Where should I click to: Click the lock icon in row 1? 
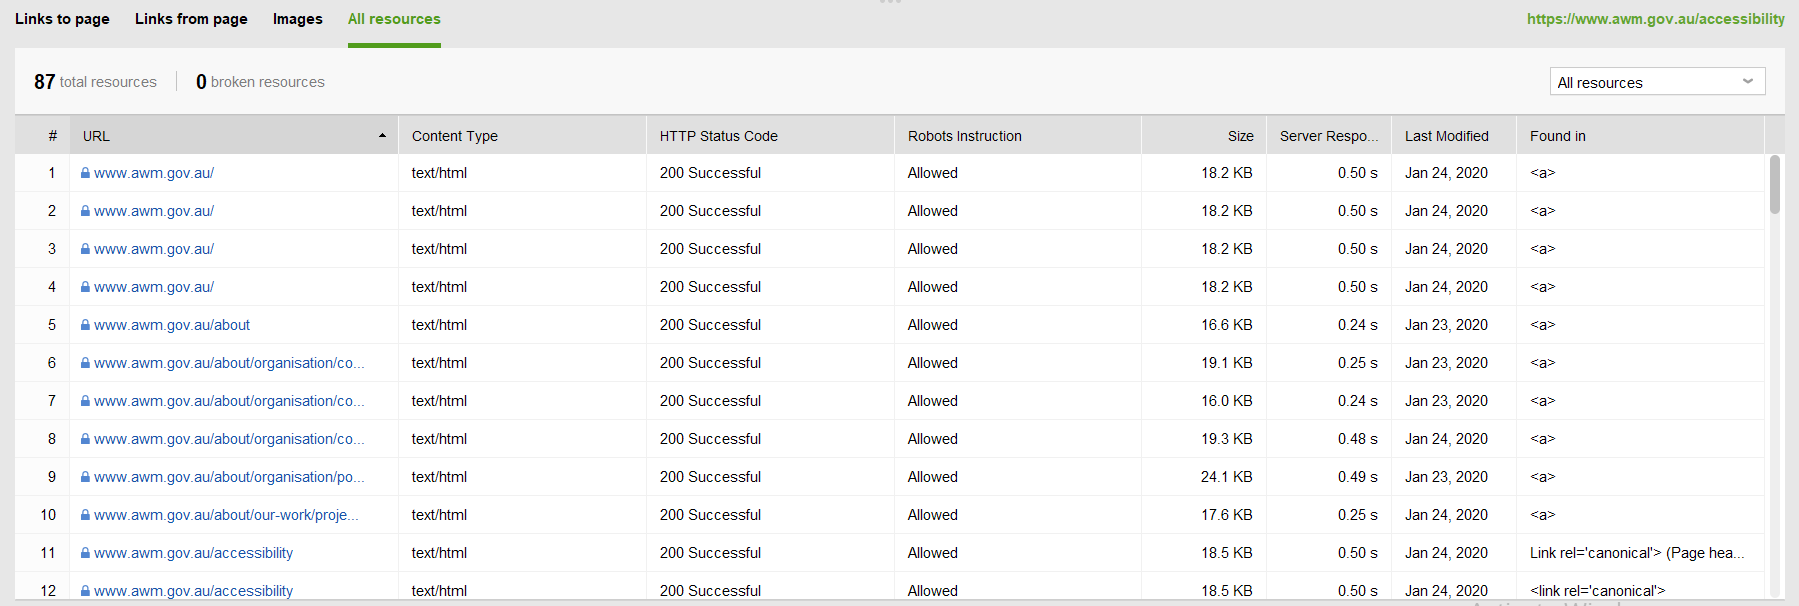[85, 173]
